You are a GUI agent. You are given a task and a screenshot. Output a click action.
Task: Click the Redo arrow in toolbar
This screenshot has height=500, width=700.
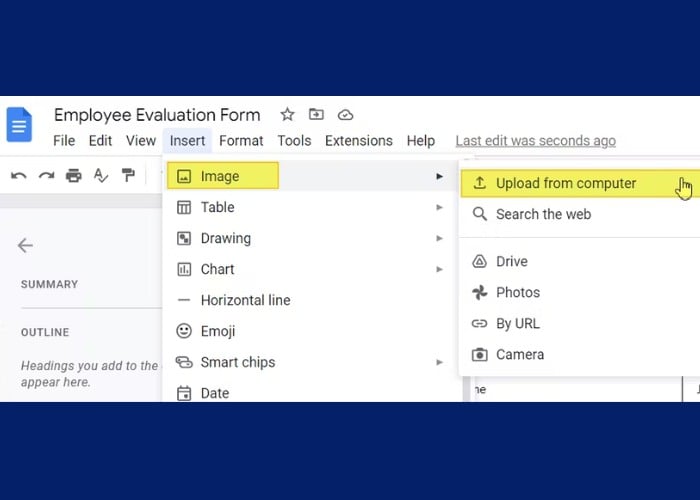pos(46,176)
